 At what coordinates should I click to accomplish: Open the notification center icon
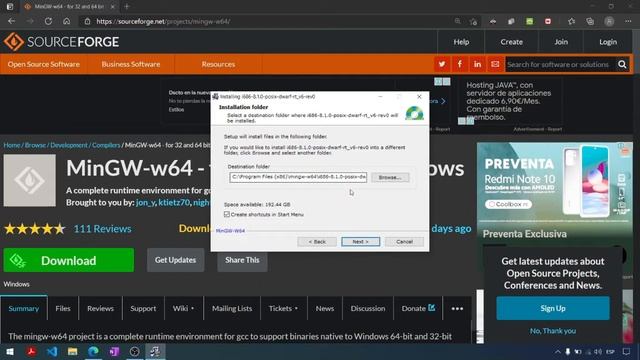pyautogui.click(x=627, y=351)
